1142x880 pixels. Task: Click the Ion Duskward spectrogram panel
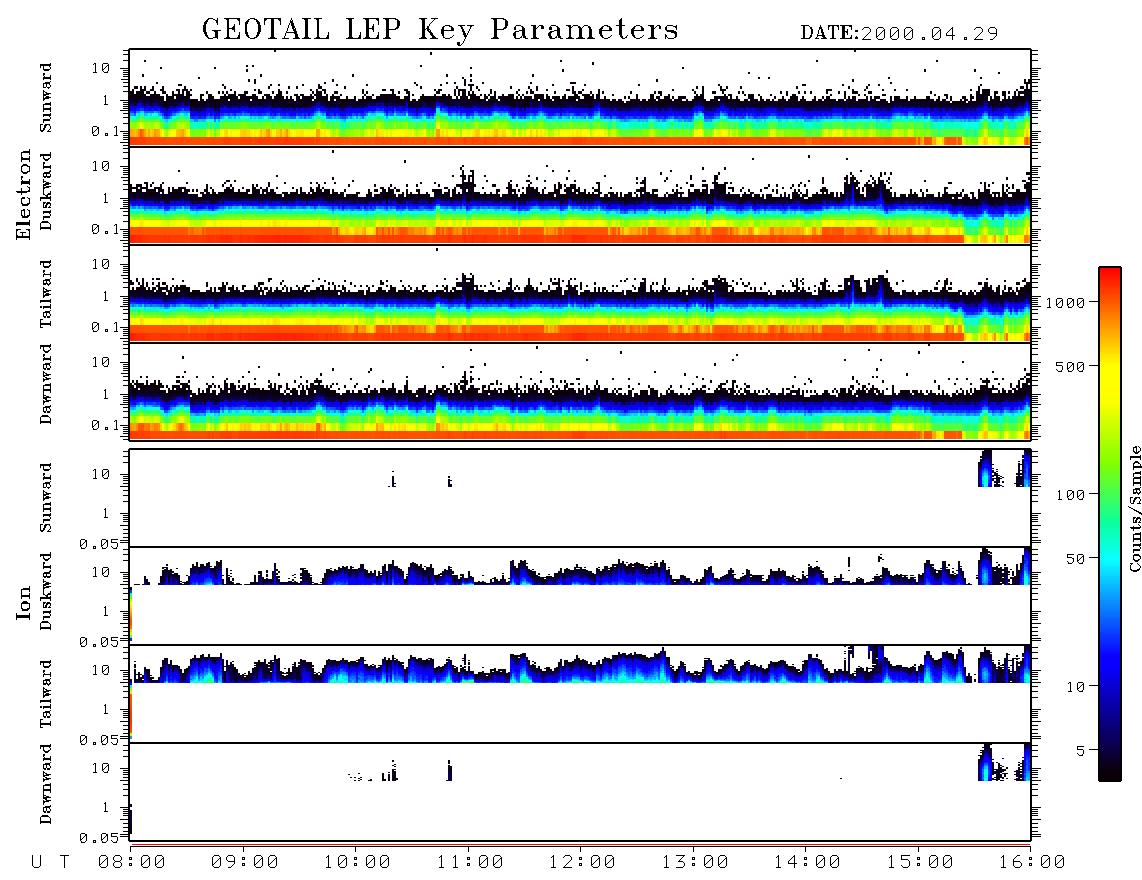click(580, 595)
